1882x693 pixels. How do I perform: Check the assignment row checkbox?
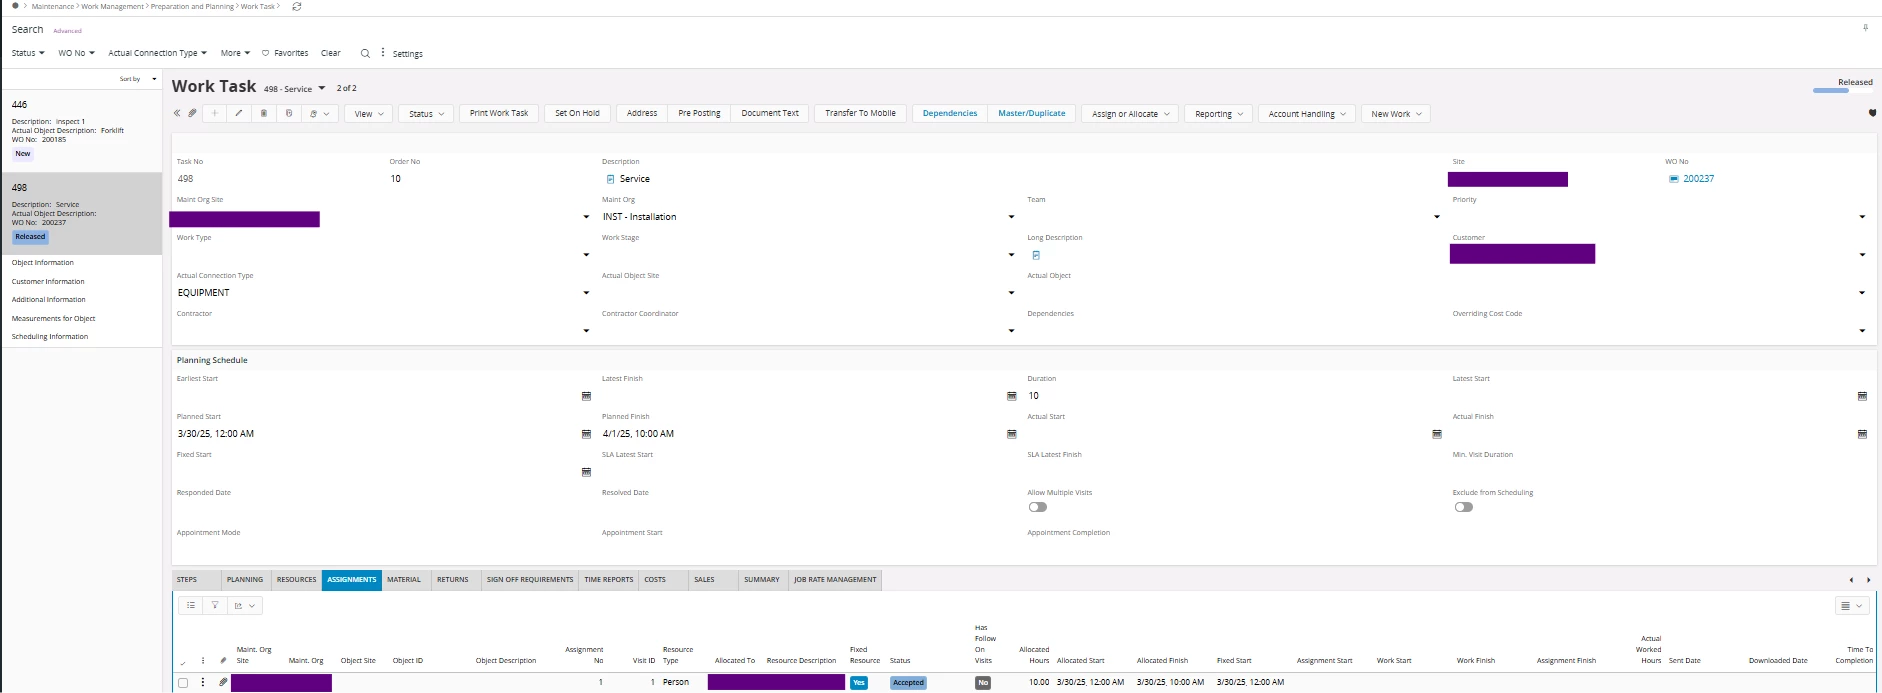coord(183,683)
